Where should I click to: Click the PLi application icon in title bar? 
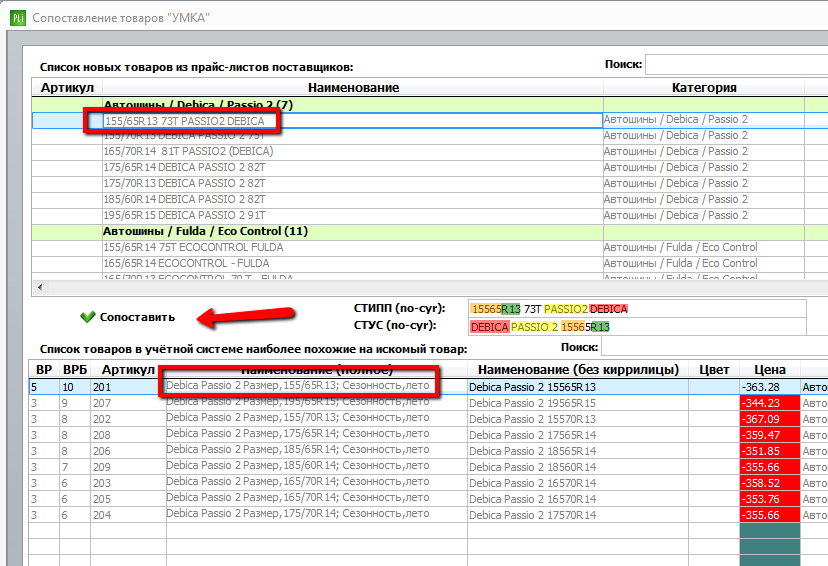pyautogui.click(x=17, y=18)
